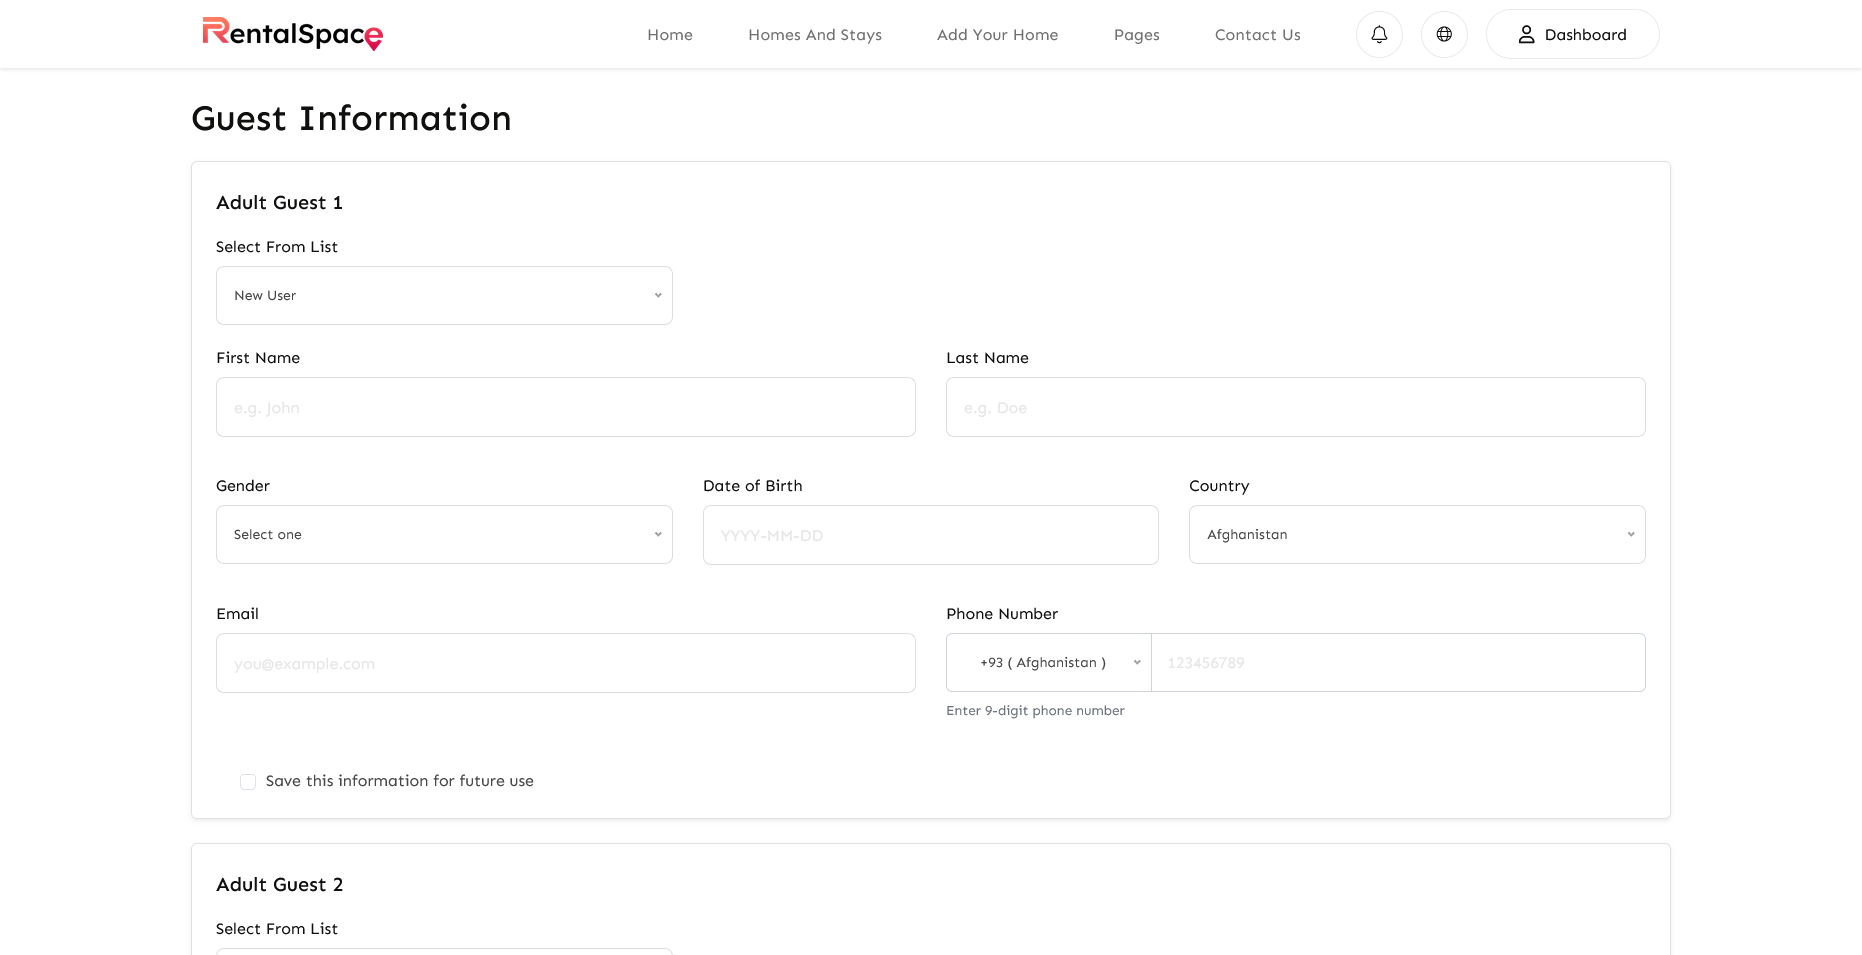Expand Adult Guest 1 Select From List dropdown
Screen dimensions: 1862x955
[x=444, y=295]
